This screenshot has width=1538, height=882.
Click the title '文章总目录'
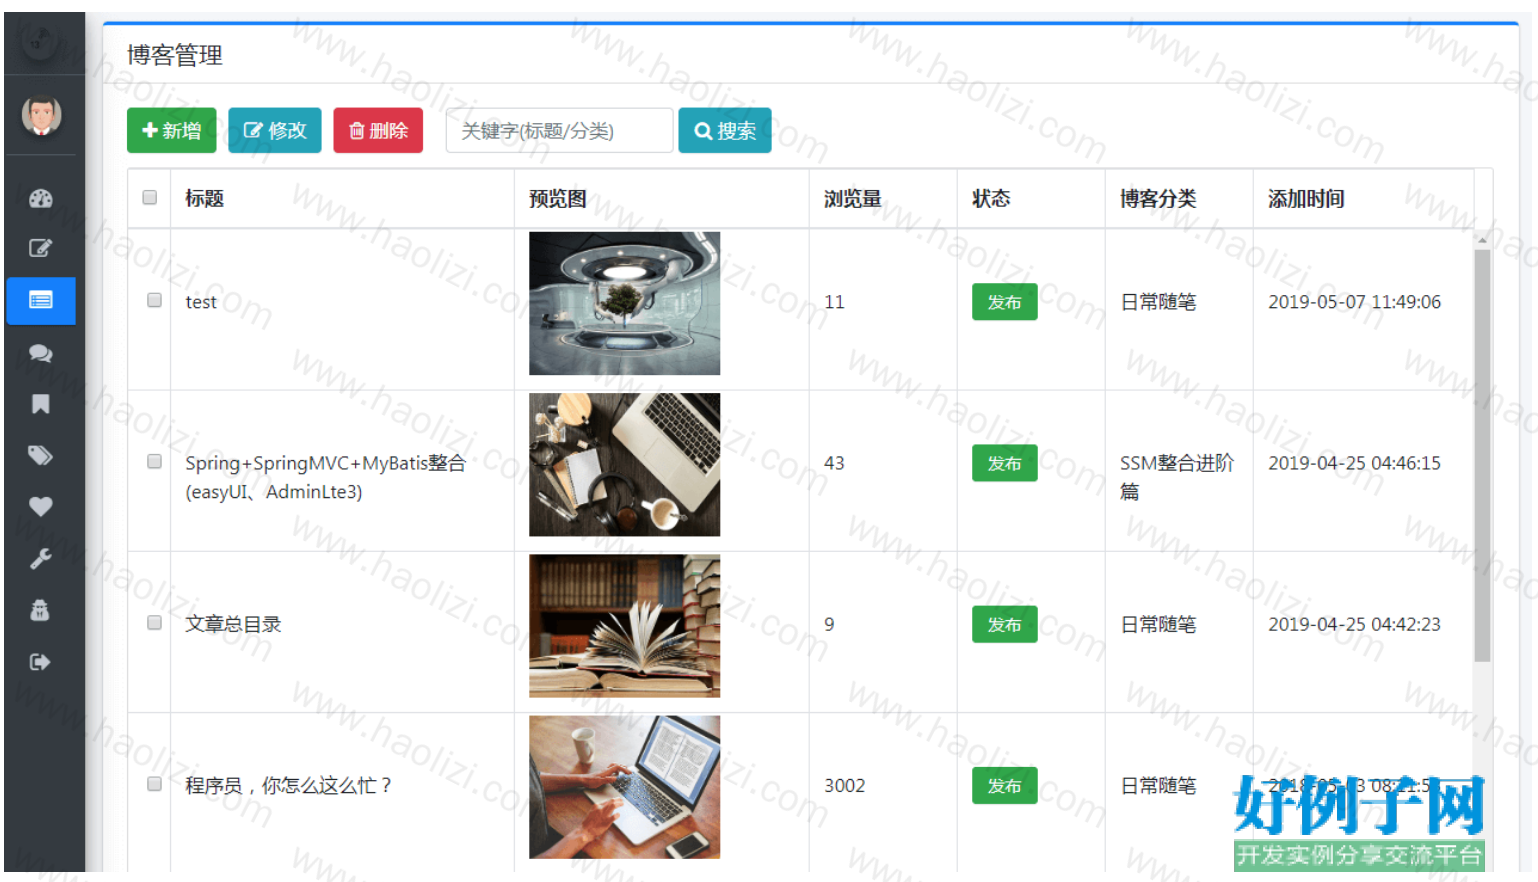coord(233,624)
